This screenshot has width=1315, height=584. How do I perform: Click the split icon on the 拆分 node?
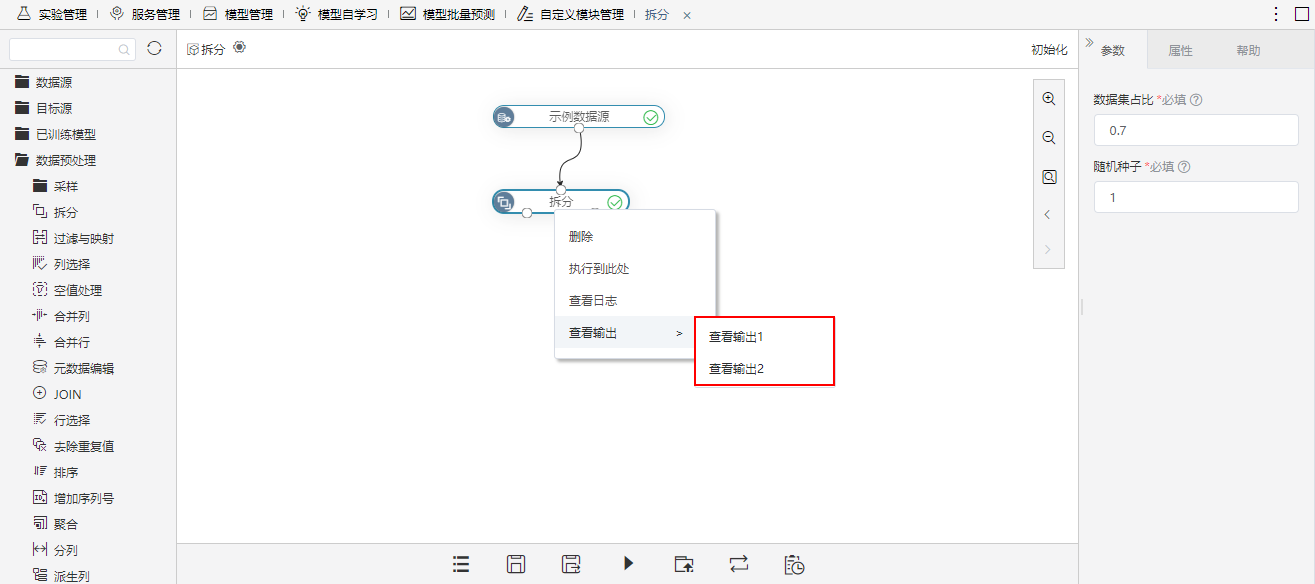(x=505, y=202)
